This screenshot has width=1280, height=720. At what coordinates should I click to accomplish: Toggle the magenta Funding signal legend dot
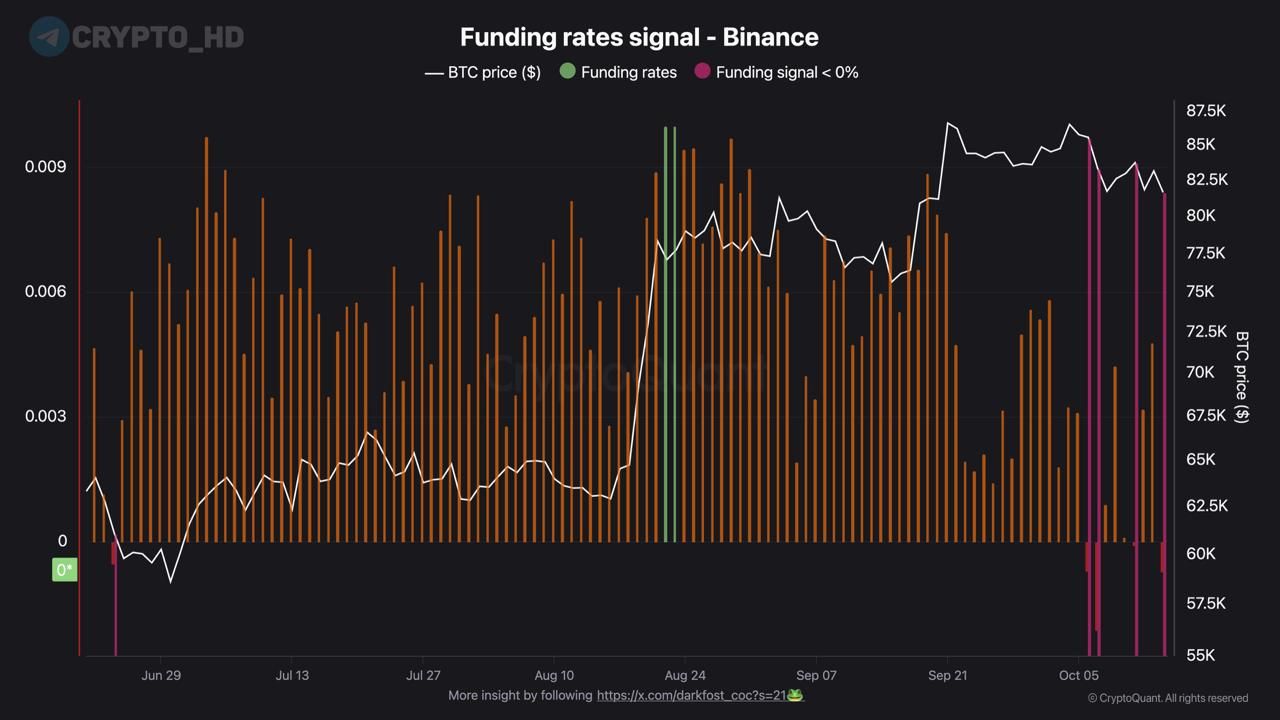702,72
